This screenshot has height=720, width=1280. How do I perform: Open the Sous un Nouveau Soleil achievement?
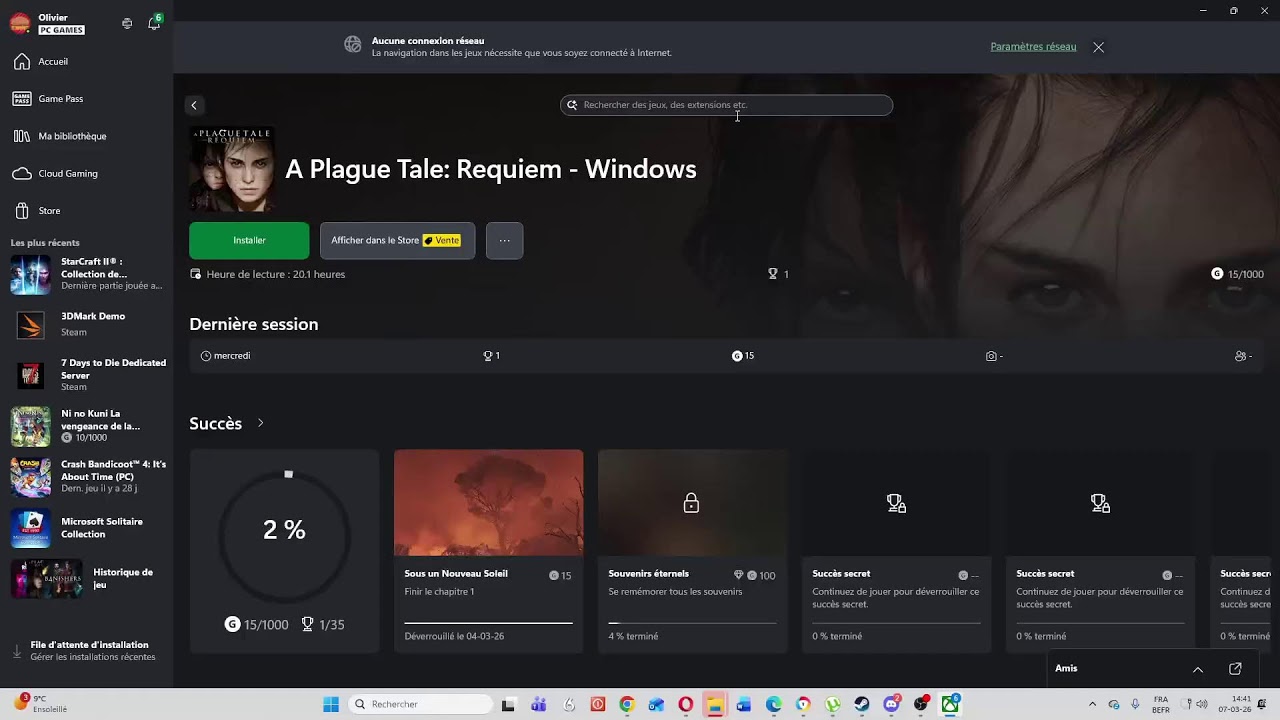point(488,551)
